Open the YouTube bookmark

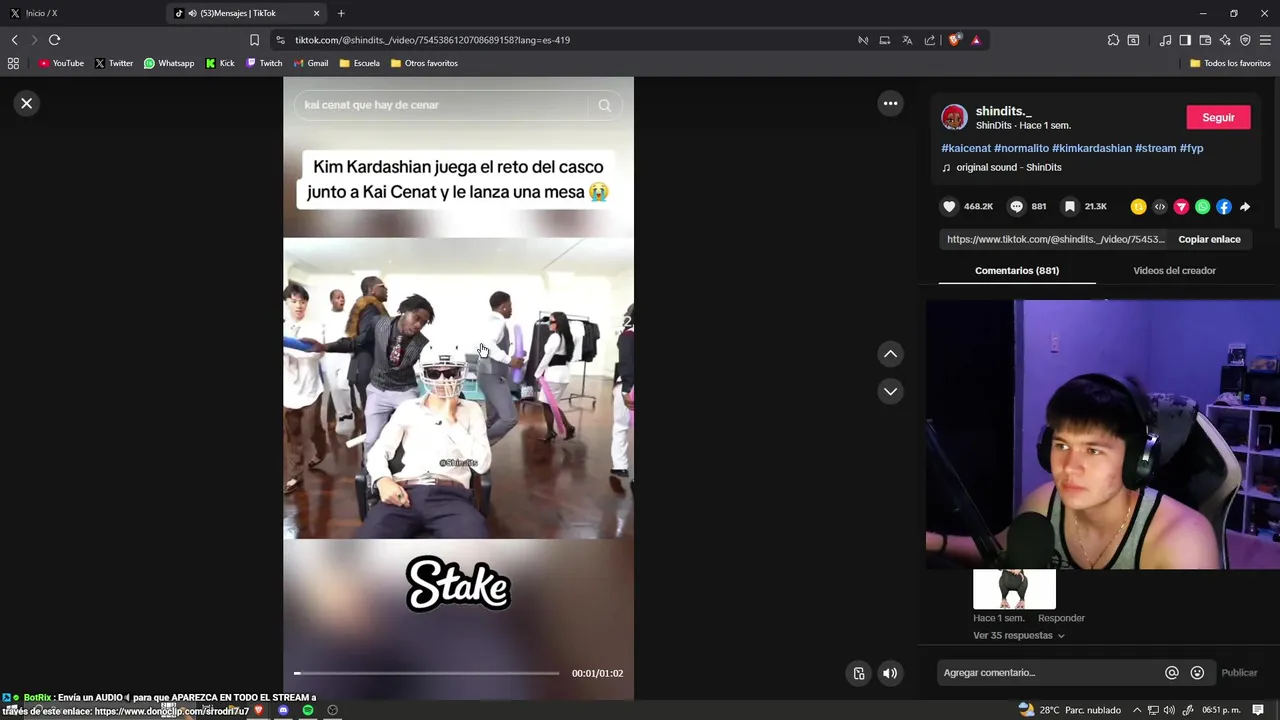point(61,63)
